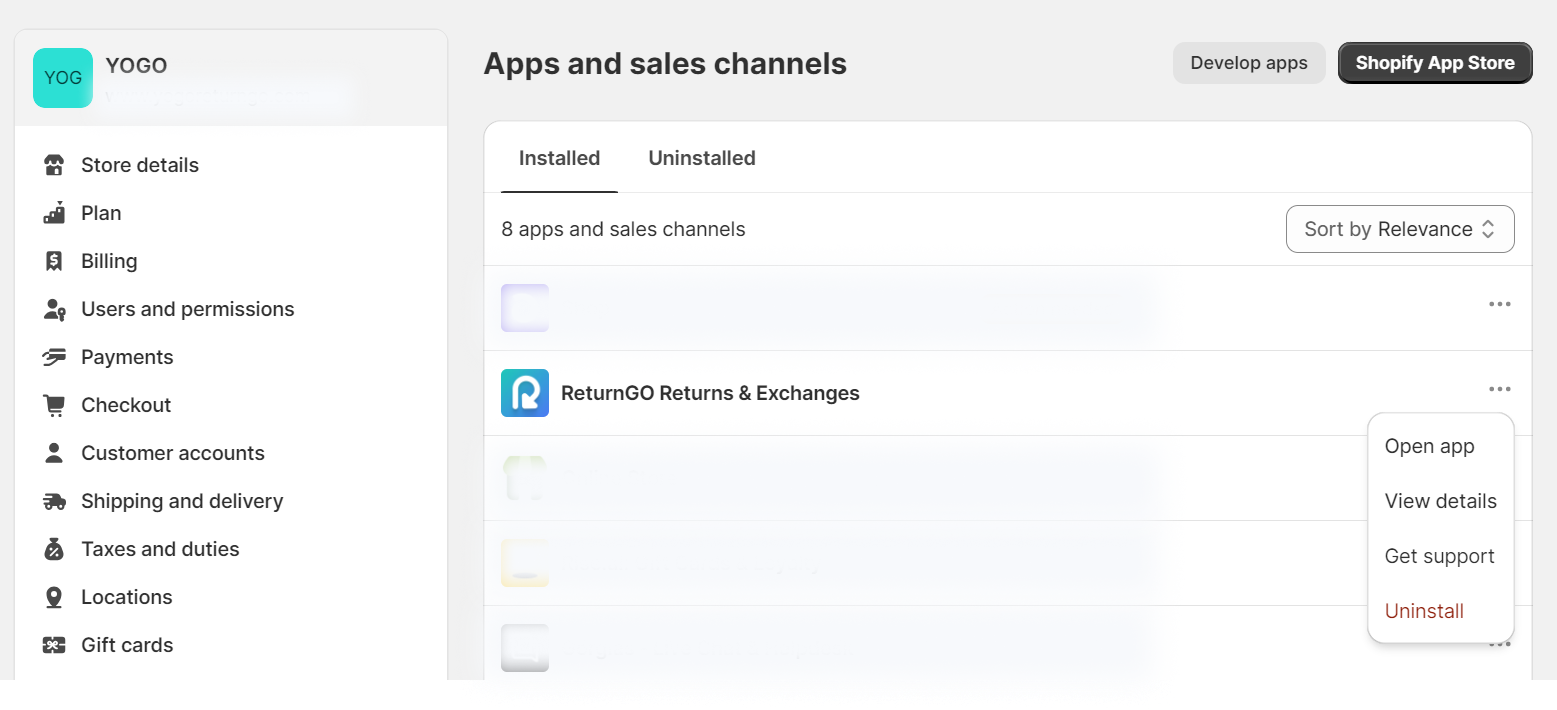This screenshot has width=1557, height=710.
Task: Click the Payments hand icon
Action: [x=54, y=357]
